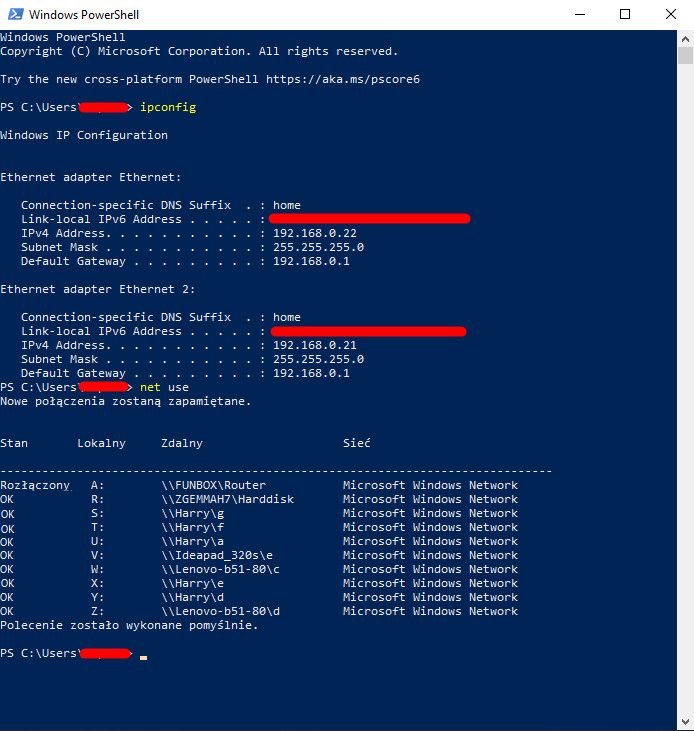Image resolution: width=694 pixels, height=731 pixels.
Task: Maximize the PowerShell window
Action: 625,15
